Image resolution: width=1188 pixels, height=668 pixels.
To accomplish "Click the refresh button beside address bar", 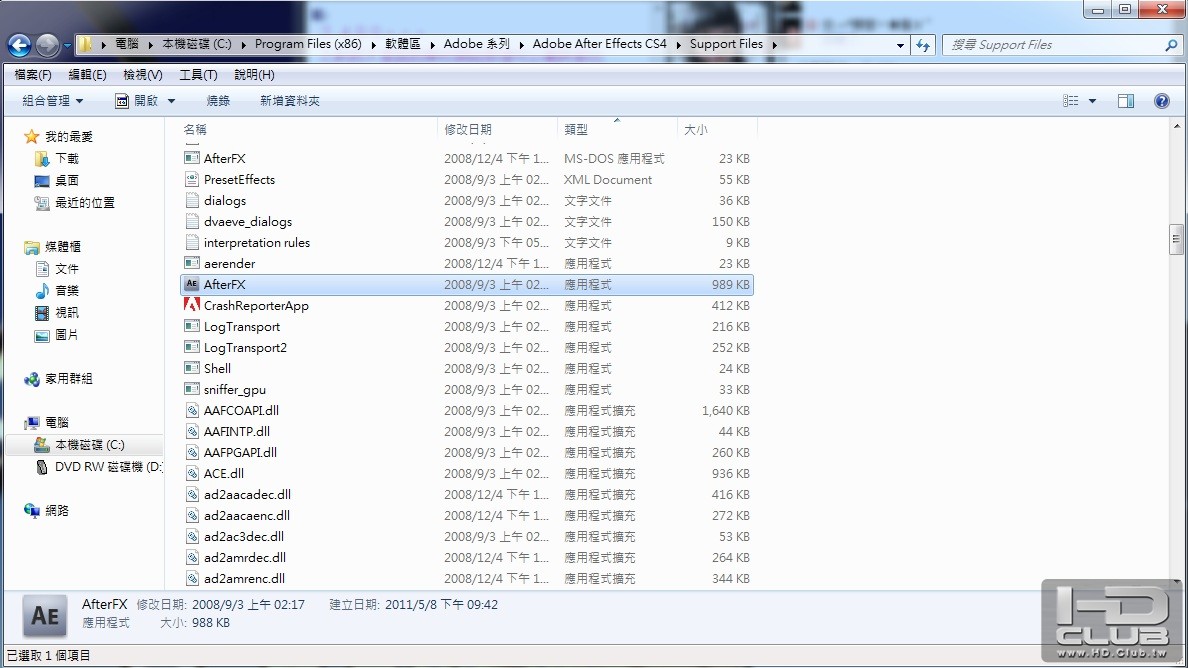I will click(923, 45).
